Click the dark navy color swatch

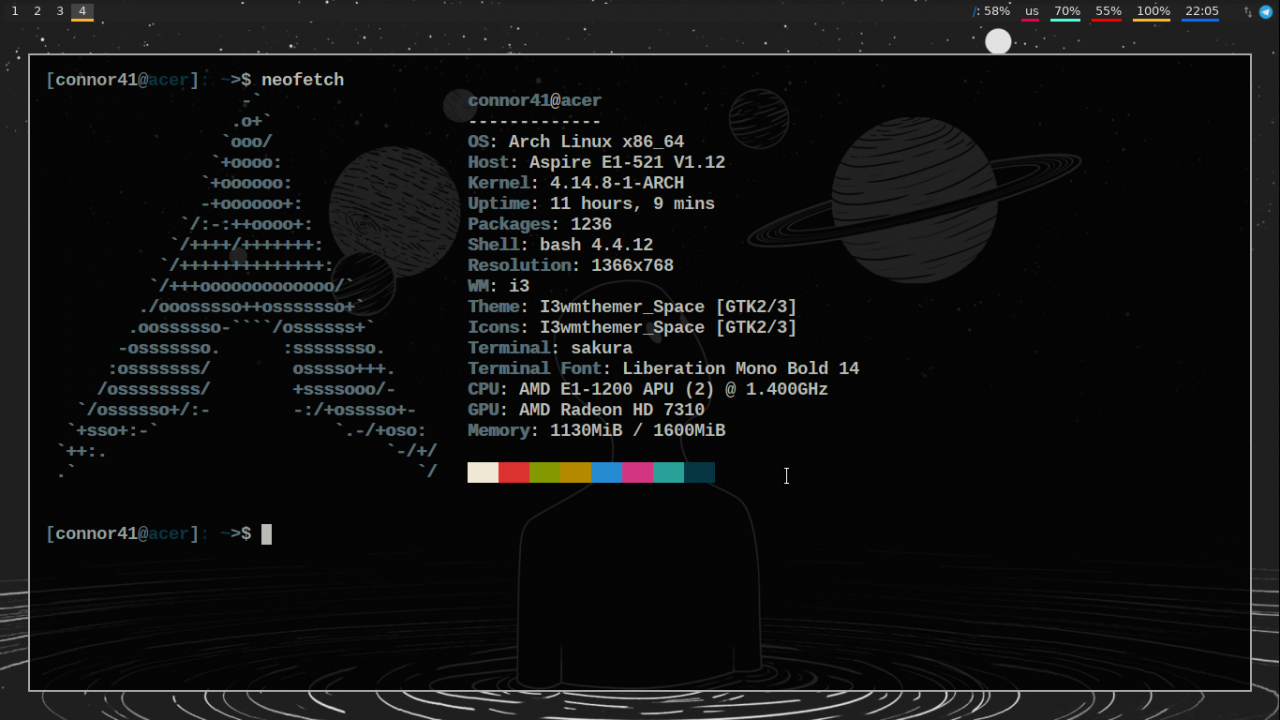700,472
